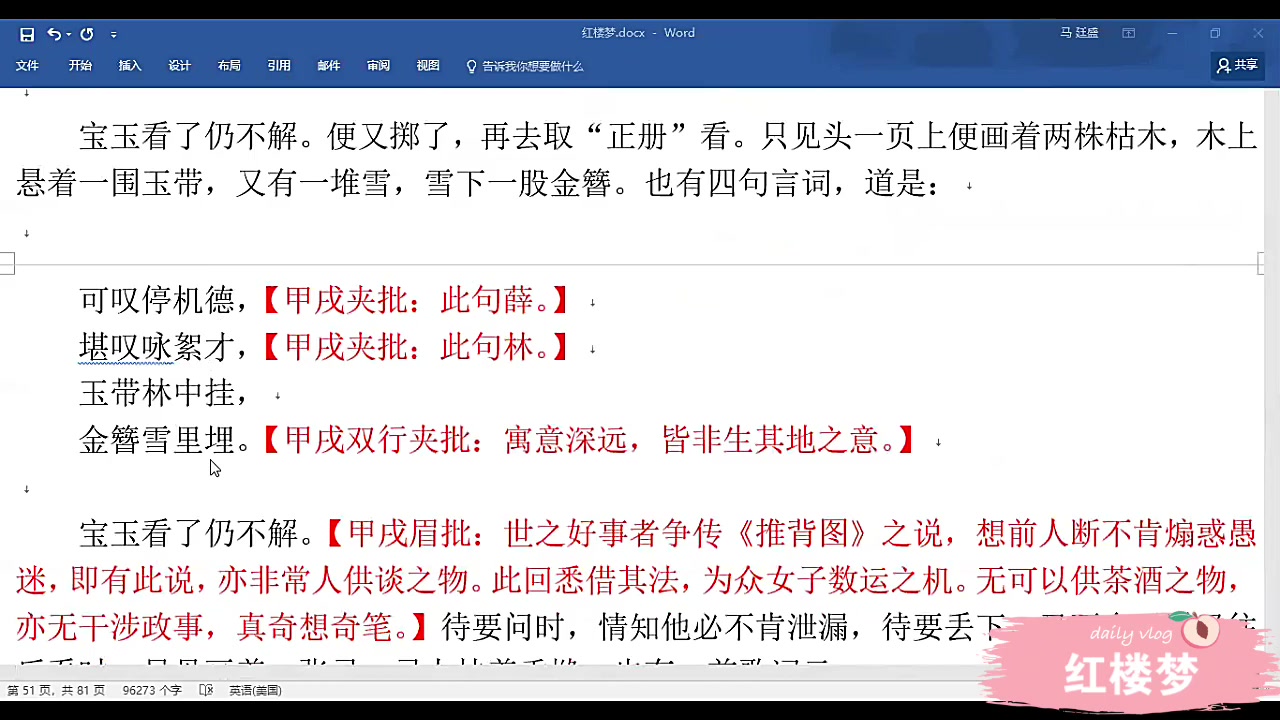Click the page count 第51页,共81页

pos(56,690)
